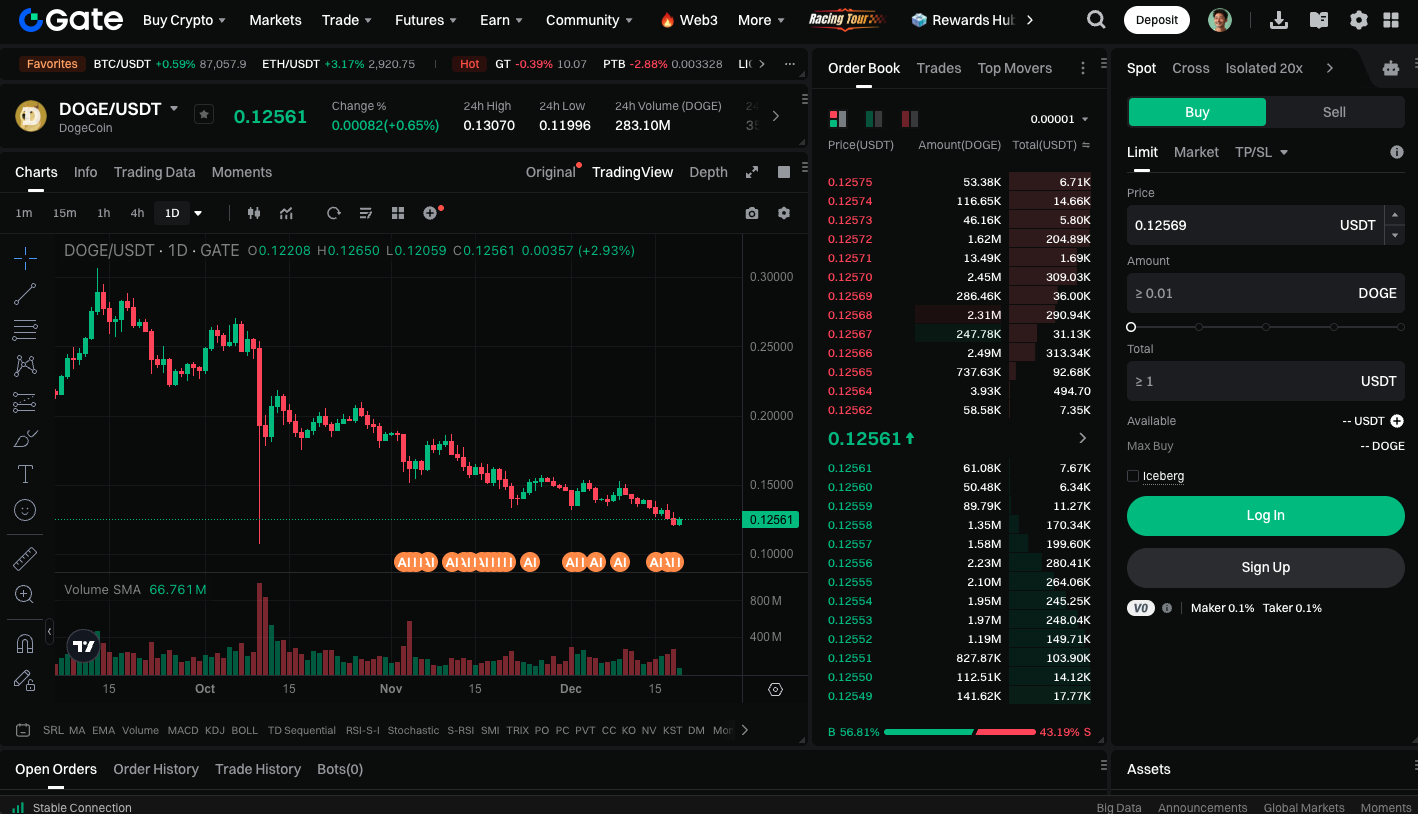The height and width of the screenshot is (814, 1418).
Task: Switch to the Depth chart view
Action: 709,172
